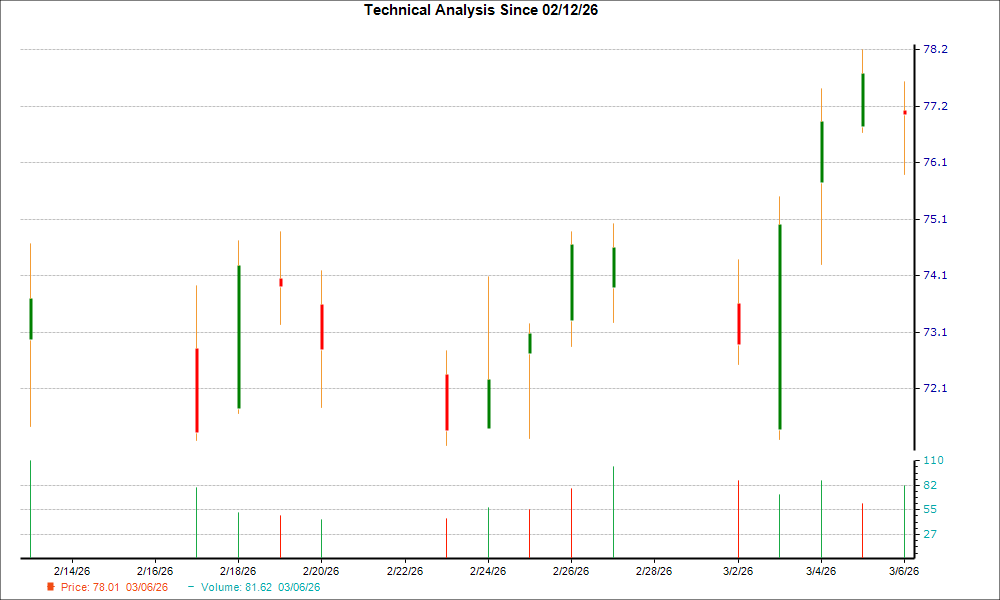Image resolution: width=1000 pixels, height=600 pixels.
Task: Click the teal Volume legend dash icon
Action: 192,588
